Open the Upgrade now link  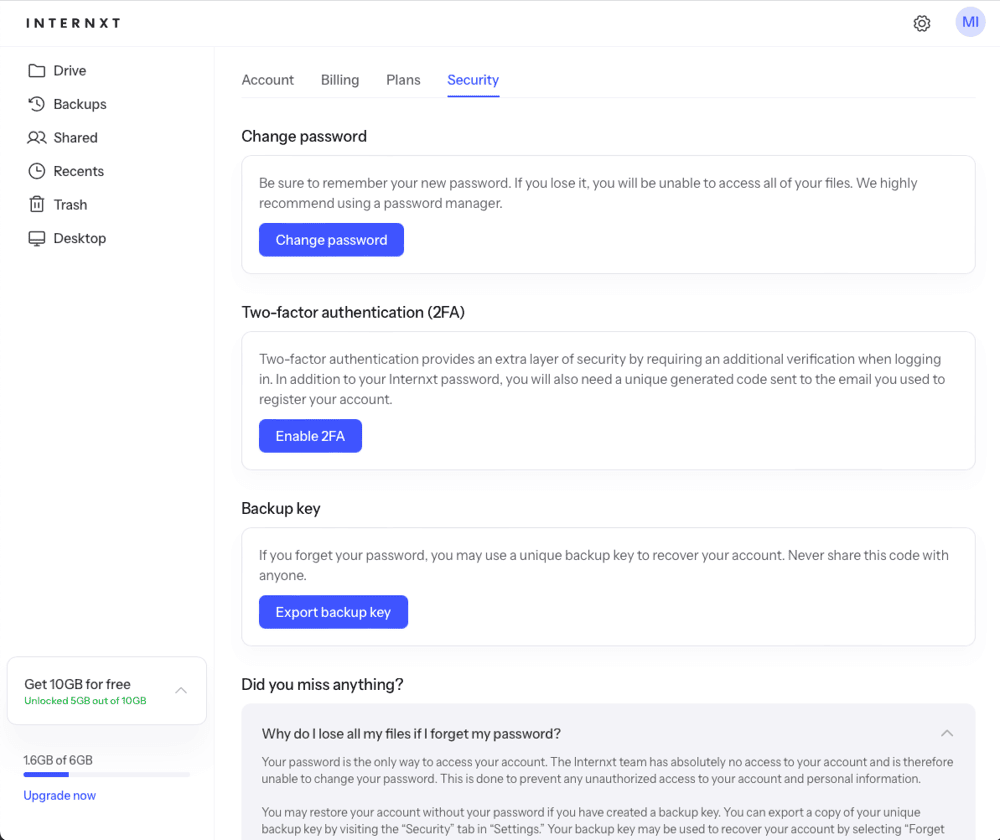59,795
